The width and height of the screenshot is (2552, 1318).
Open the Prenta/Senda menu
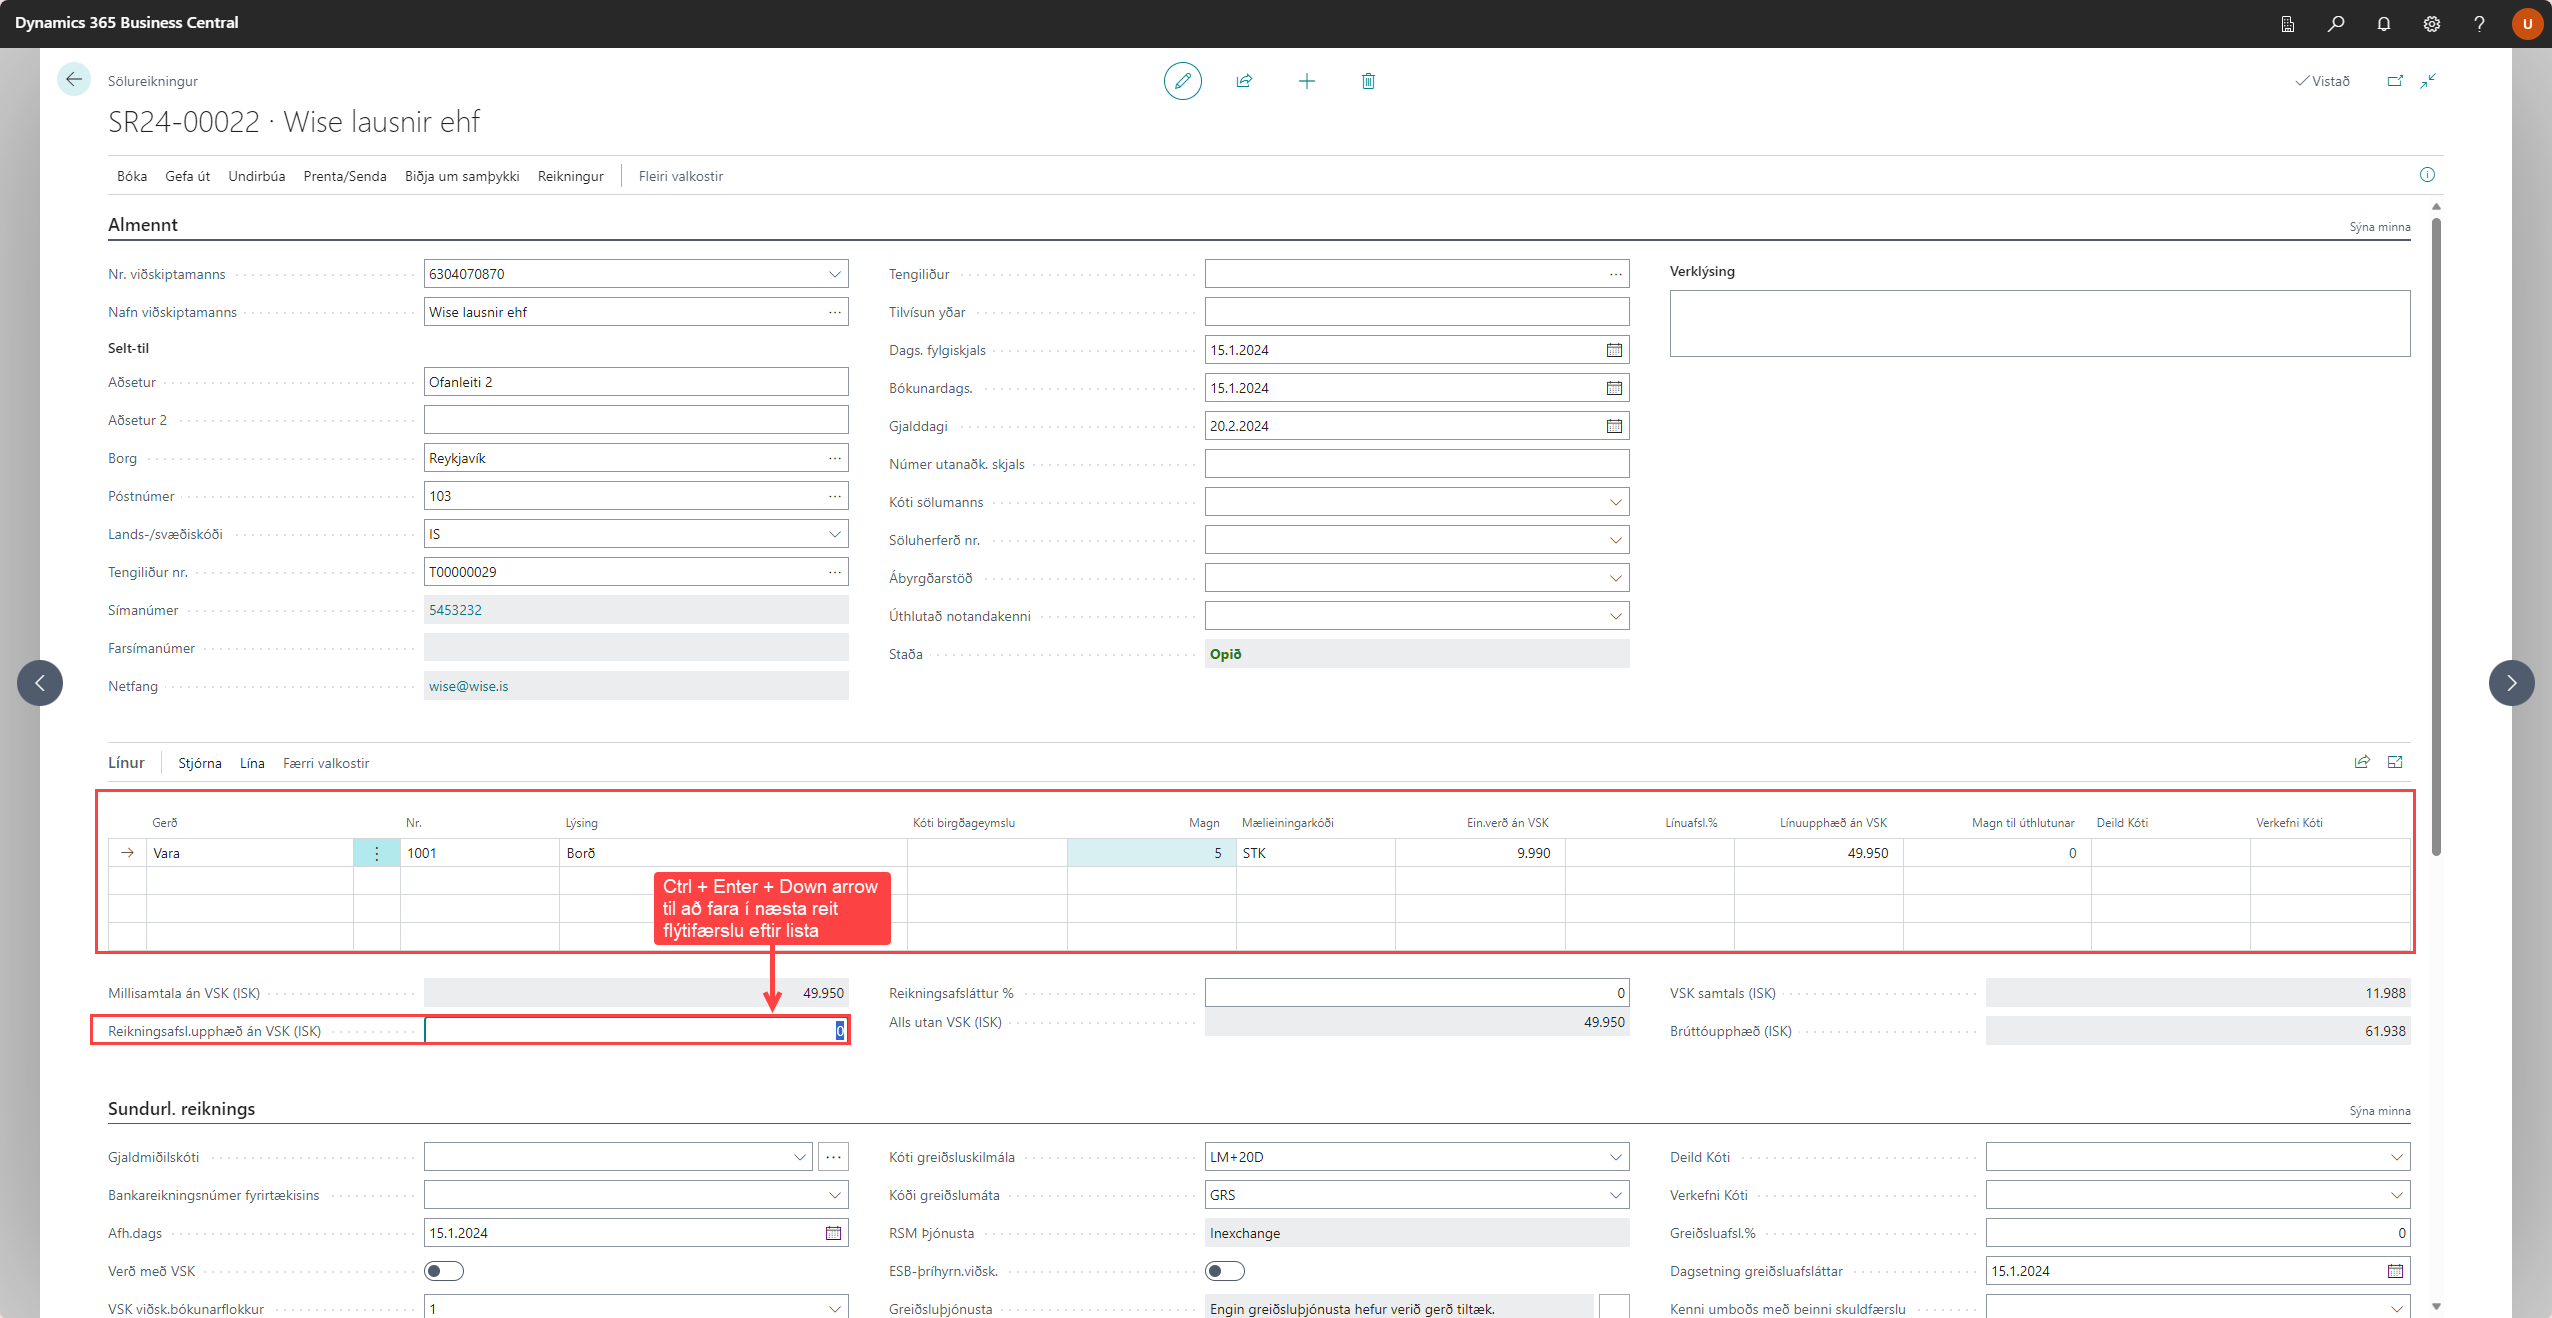coord(344,176)
